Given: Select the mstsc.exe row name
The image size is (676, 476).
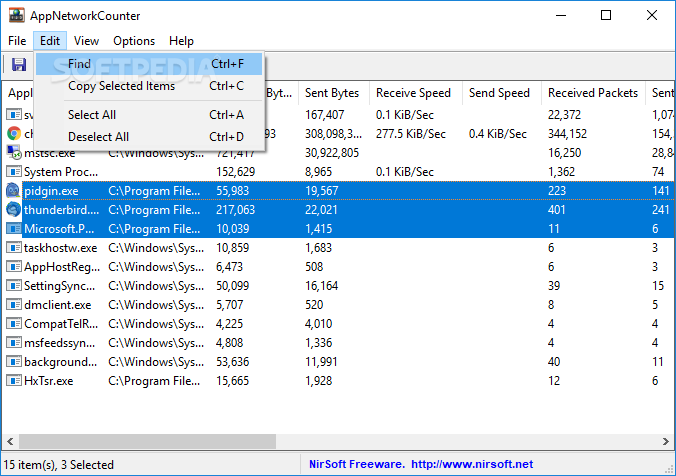Looking at the screenshot, I should click(50, 153).
